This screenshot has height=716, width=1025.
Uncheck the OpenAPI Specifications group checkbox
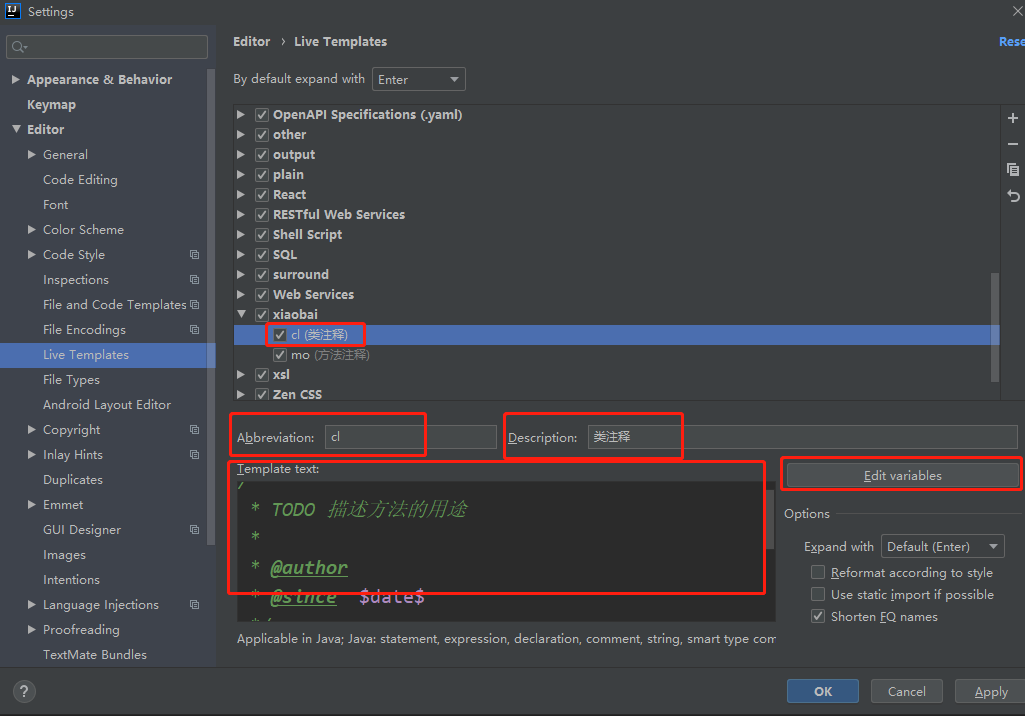(x=262, y=114)
